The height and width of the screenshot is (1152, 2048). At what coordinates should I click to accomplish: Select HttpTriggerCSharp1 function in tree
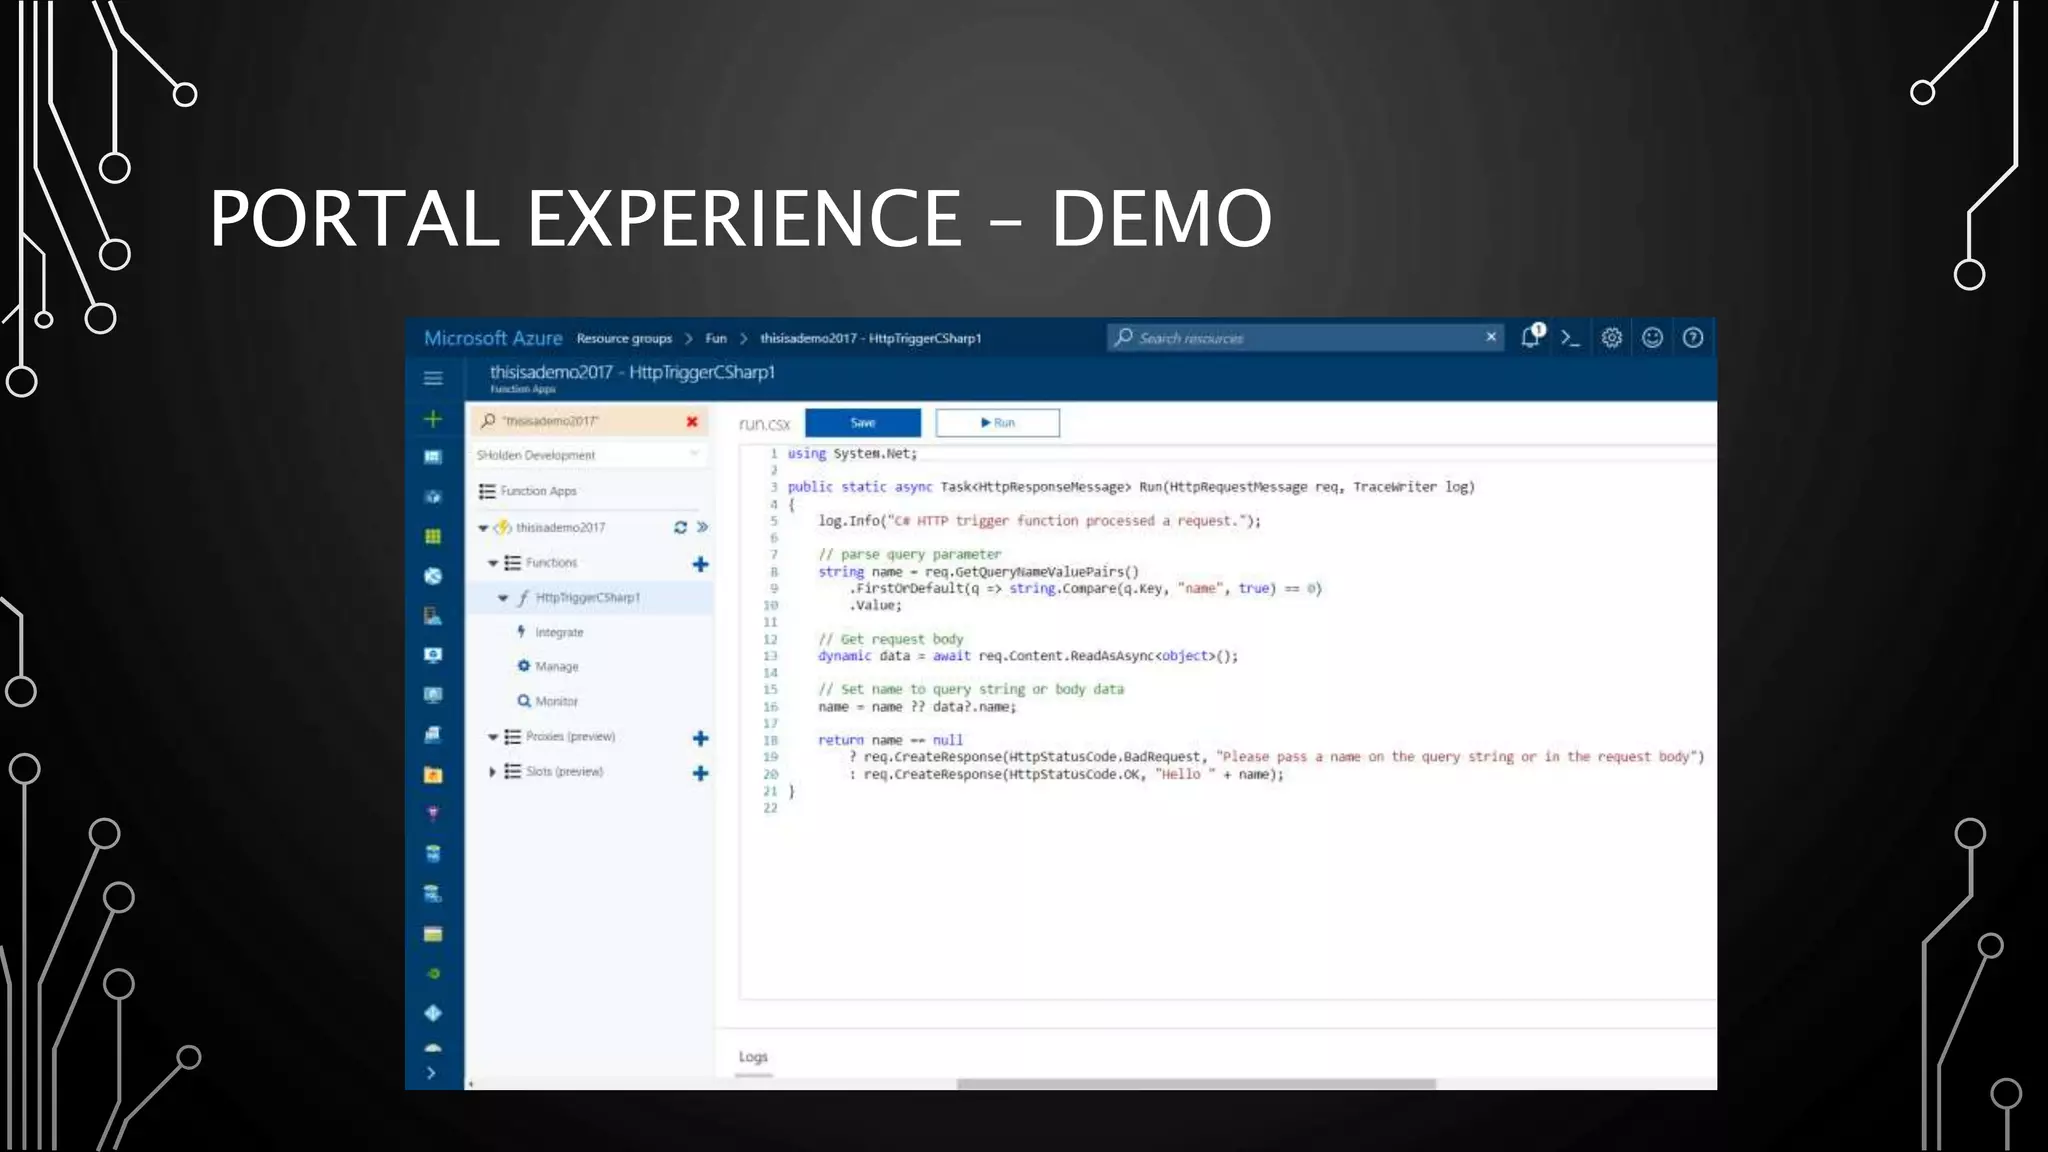589,598
